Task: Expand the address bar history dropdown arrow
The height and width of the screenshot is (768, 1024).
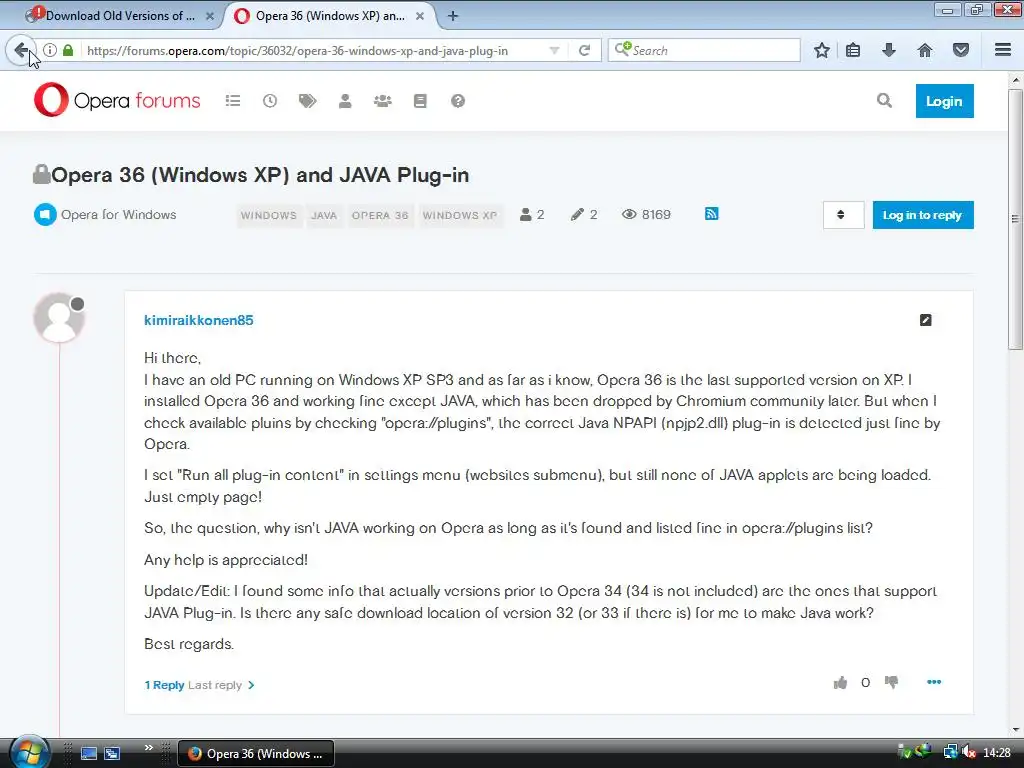Action: (x=554, y=50)
